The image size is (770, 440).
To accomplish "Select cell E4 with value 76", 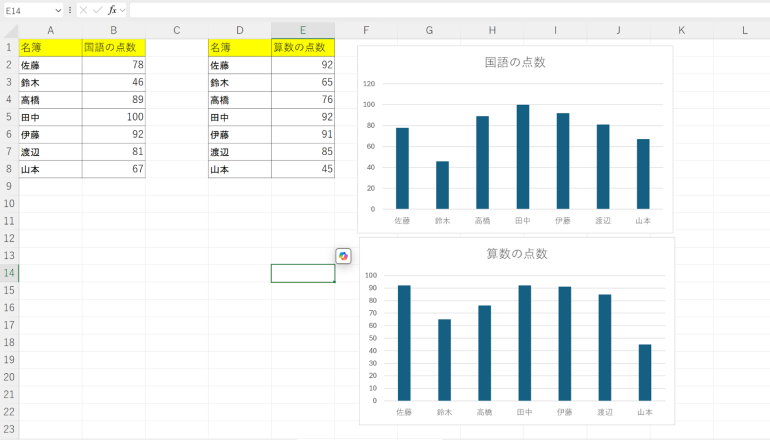I will click(303, 100).
